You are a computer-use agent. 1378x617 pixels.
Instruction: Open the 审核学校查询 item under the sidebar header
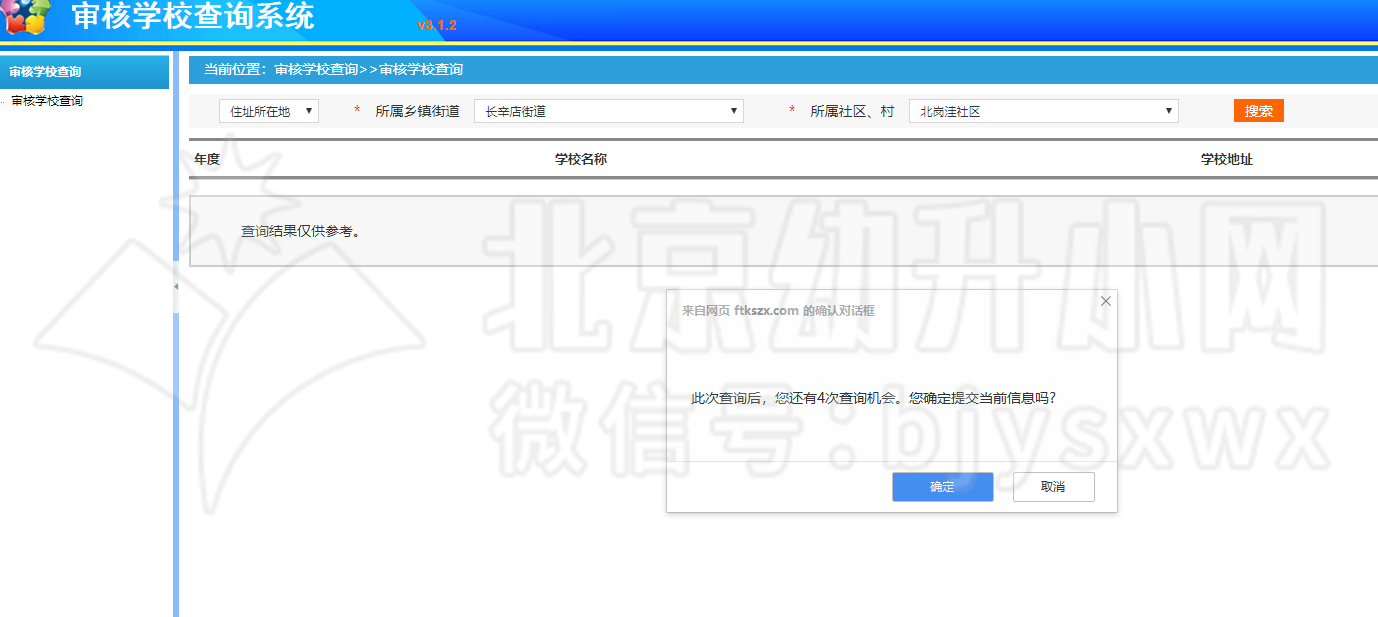tap(47, 101)
